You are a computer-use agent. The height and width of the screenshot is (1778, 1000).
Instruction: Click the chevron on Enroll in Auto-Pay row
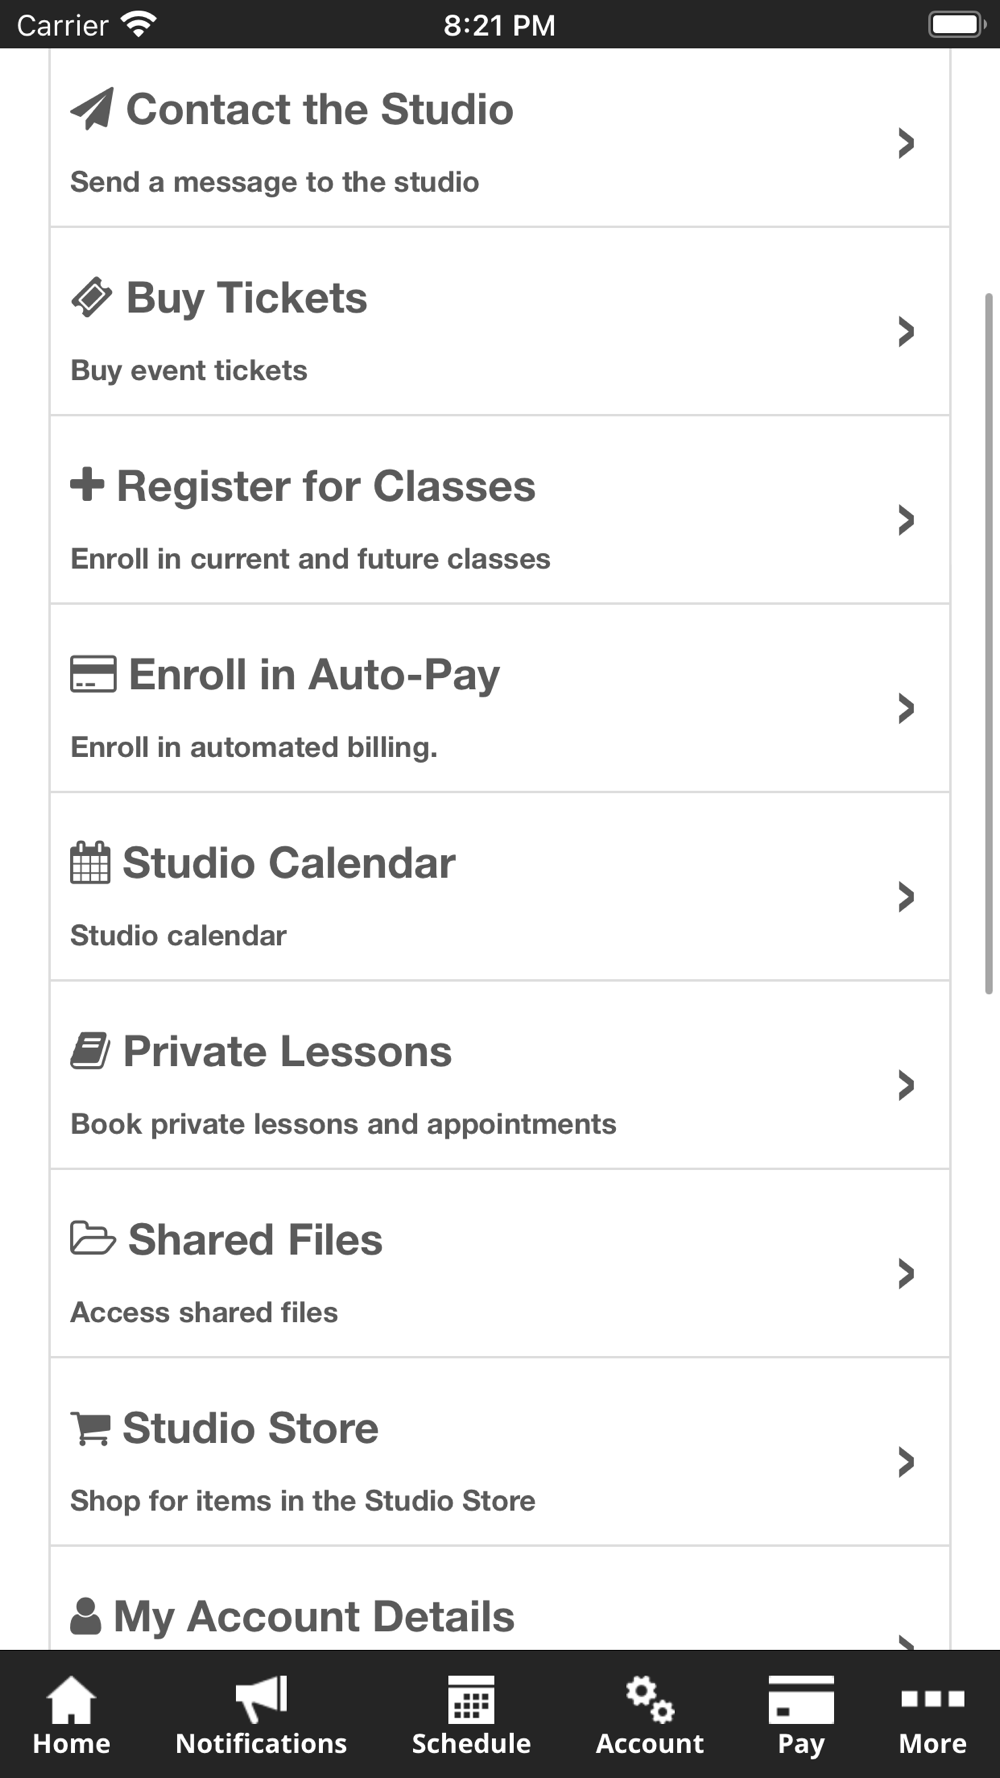click(x=906, y=708)
